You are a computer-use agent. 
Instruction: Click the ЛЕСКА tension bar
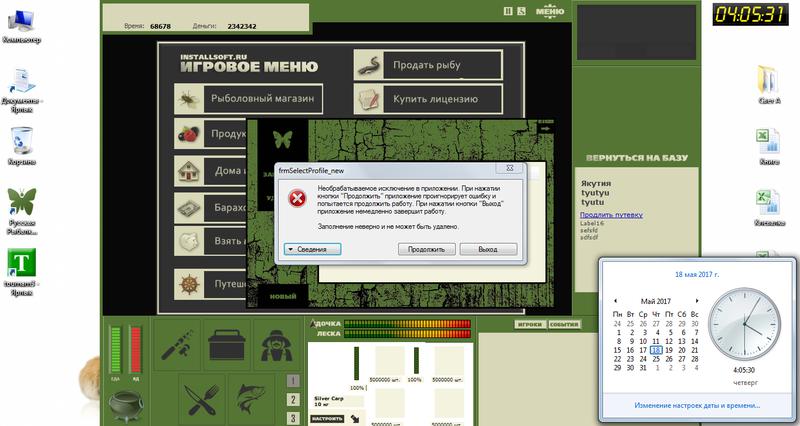[407, 334]
